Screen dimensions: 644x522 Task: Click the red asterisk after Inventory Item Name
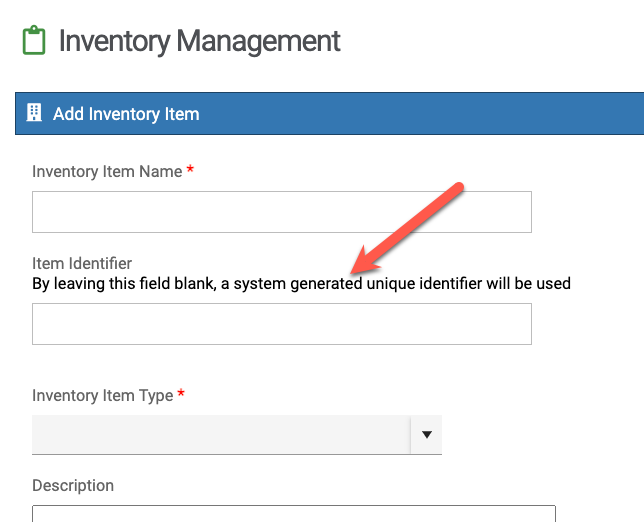(x=190, y=171)
